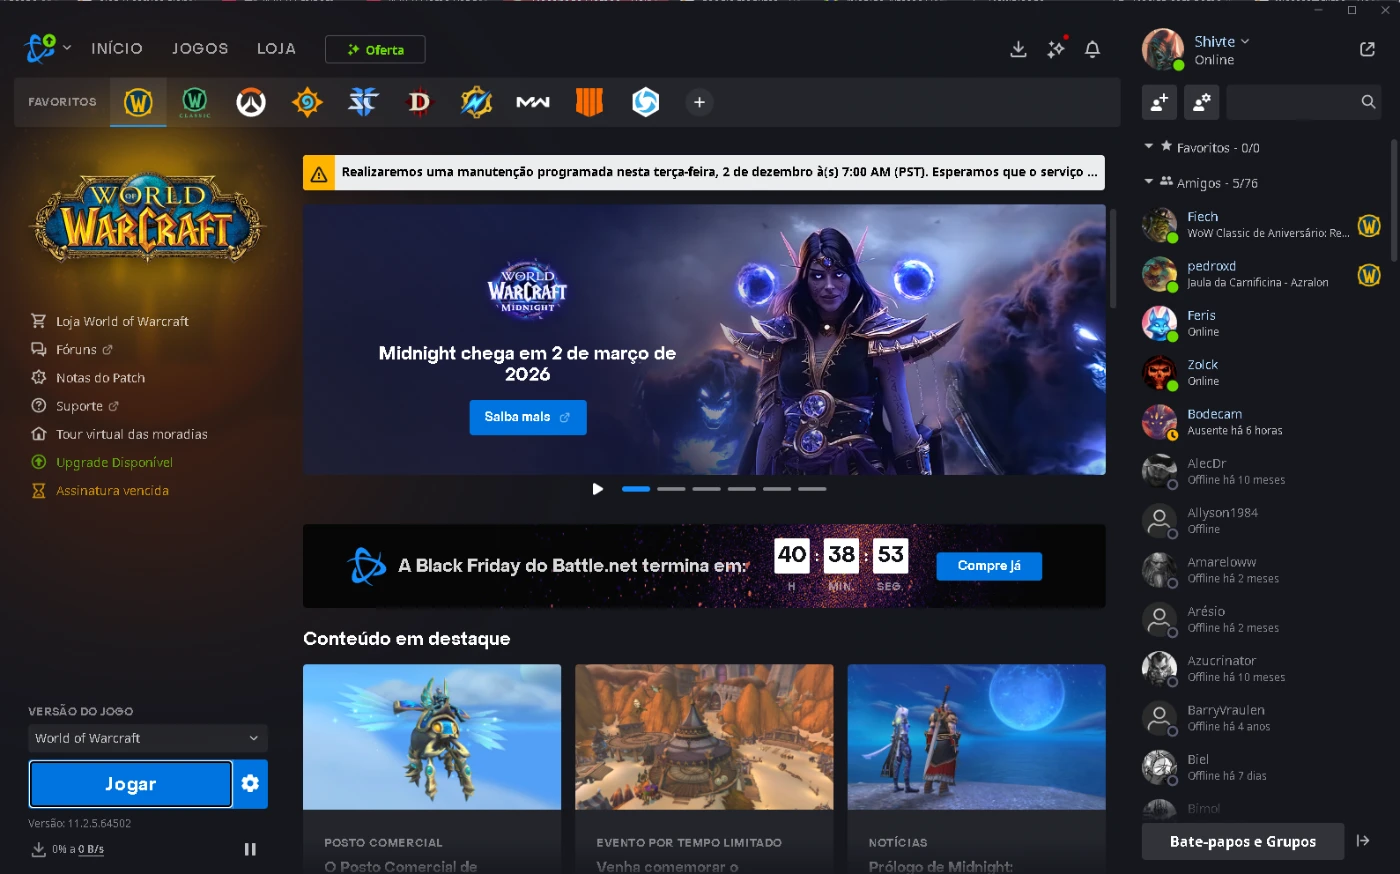Collapse the Amigos friends list
Image resolution: width=1400 pixels, height=874 pixels.
[x=1149, y=182]
